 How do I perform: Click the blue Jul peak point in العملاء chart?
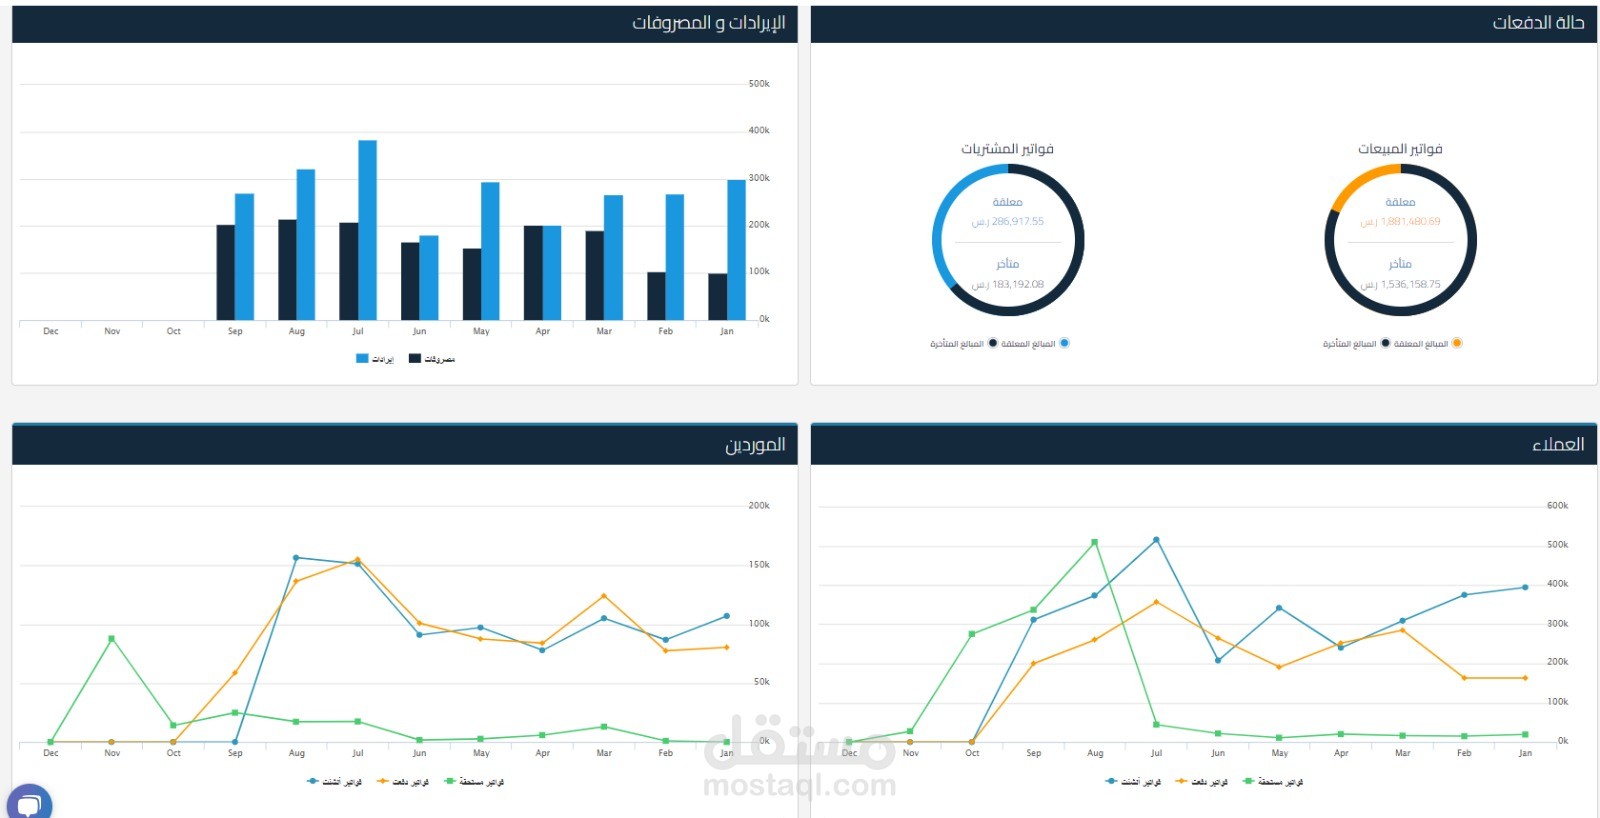(x=1157, y=540)
